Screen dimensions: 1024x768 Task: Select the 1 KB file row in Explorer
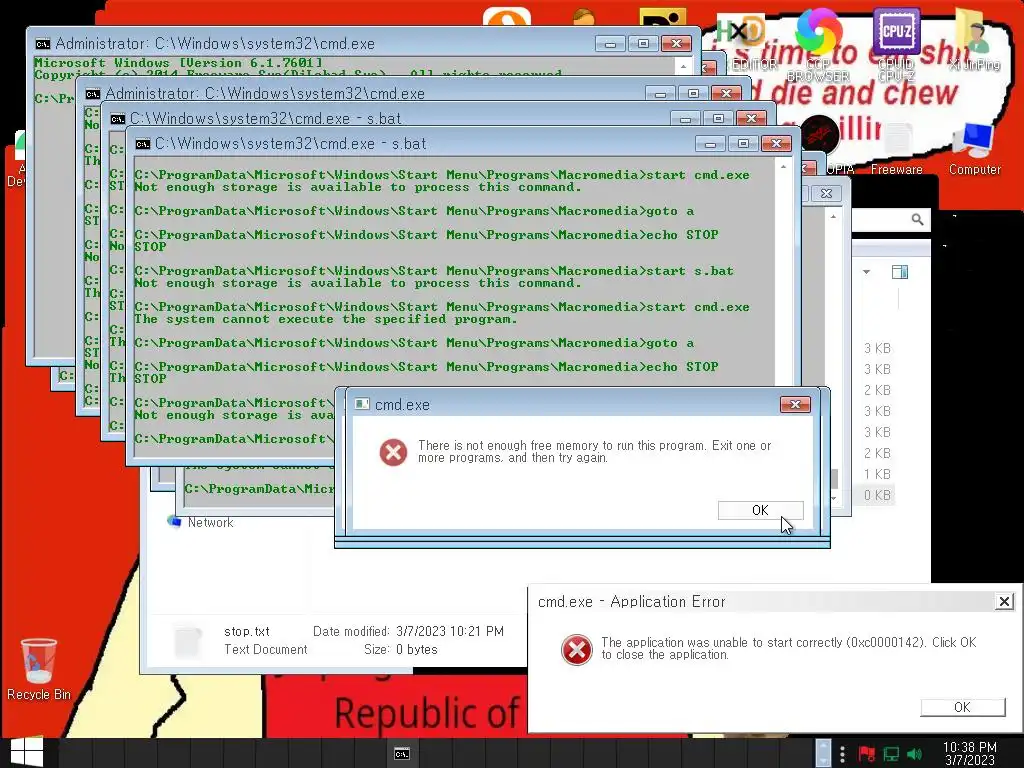(877, 474)
